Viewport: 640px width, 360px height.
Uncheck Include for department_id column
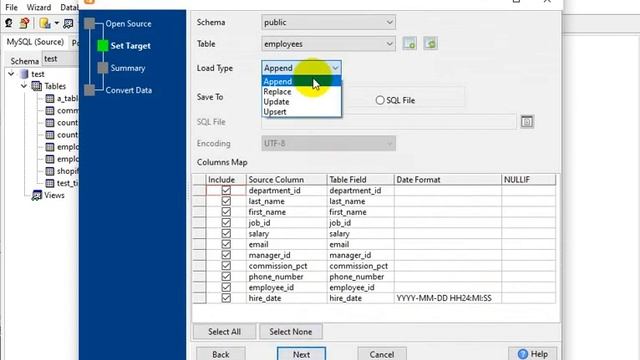click(x=226, y=191)
